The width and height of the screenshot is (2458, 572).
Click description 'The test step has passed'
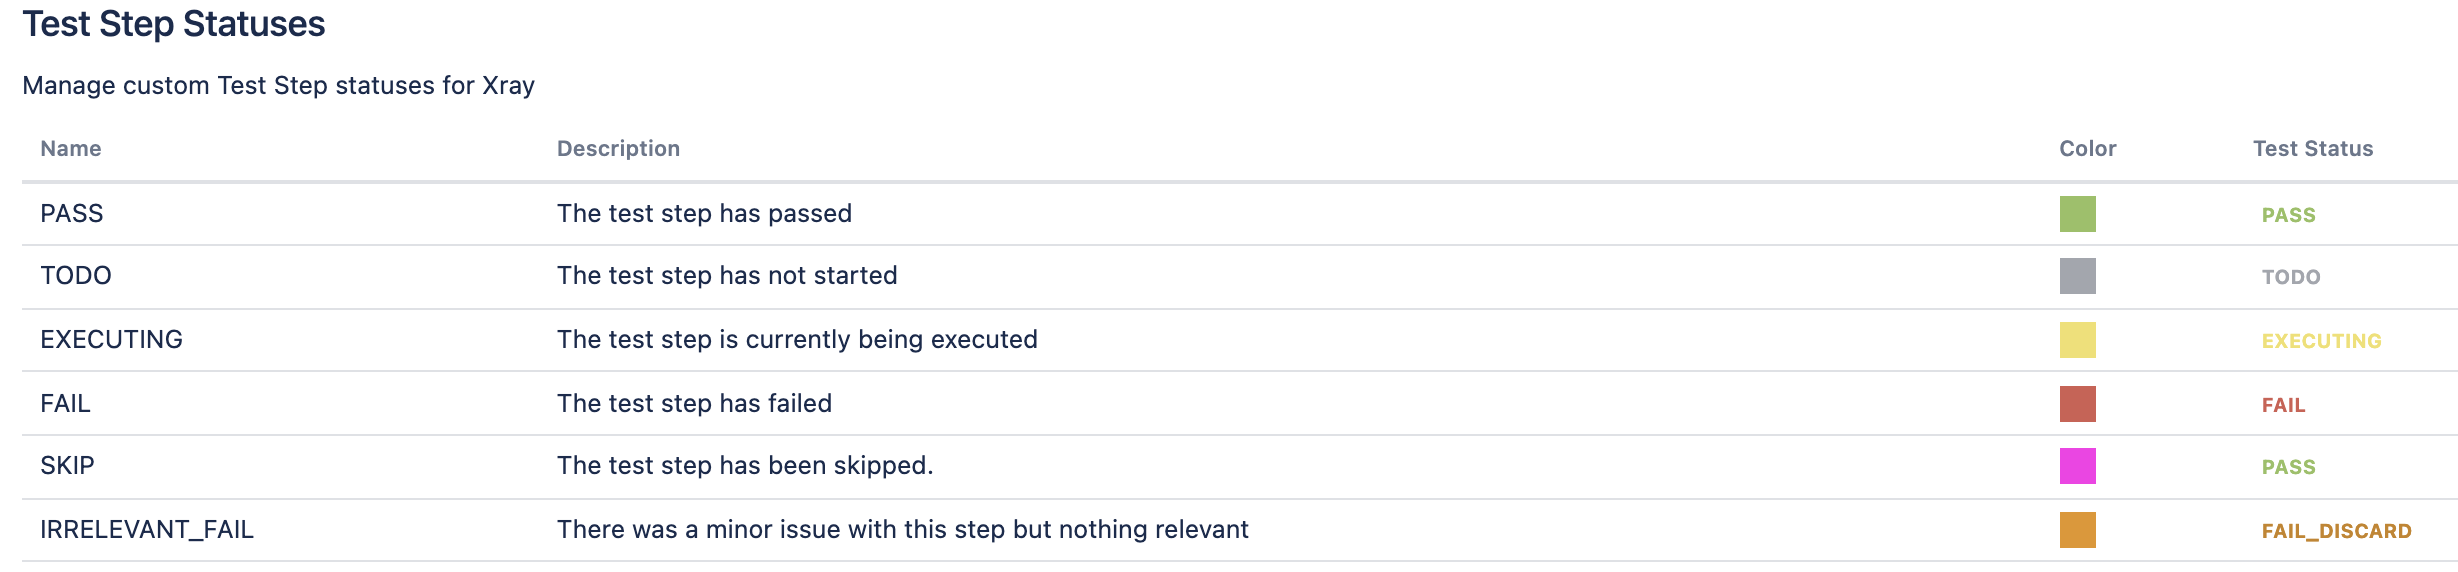click(x=704, y=214)
